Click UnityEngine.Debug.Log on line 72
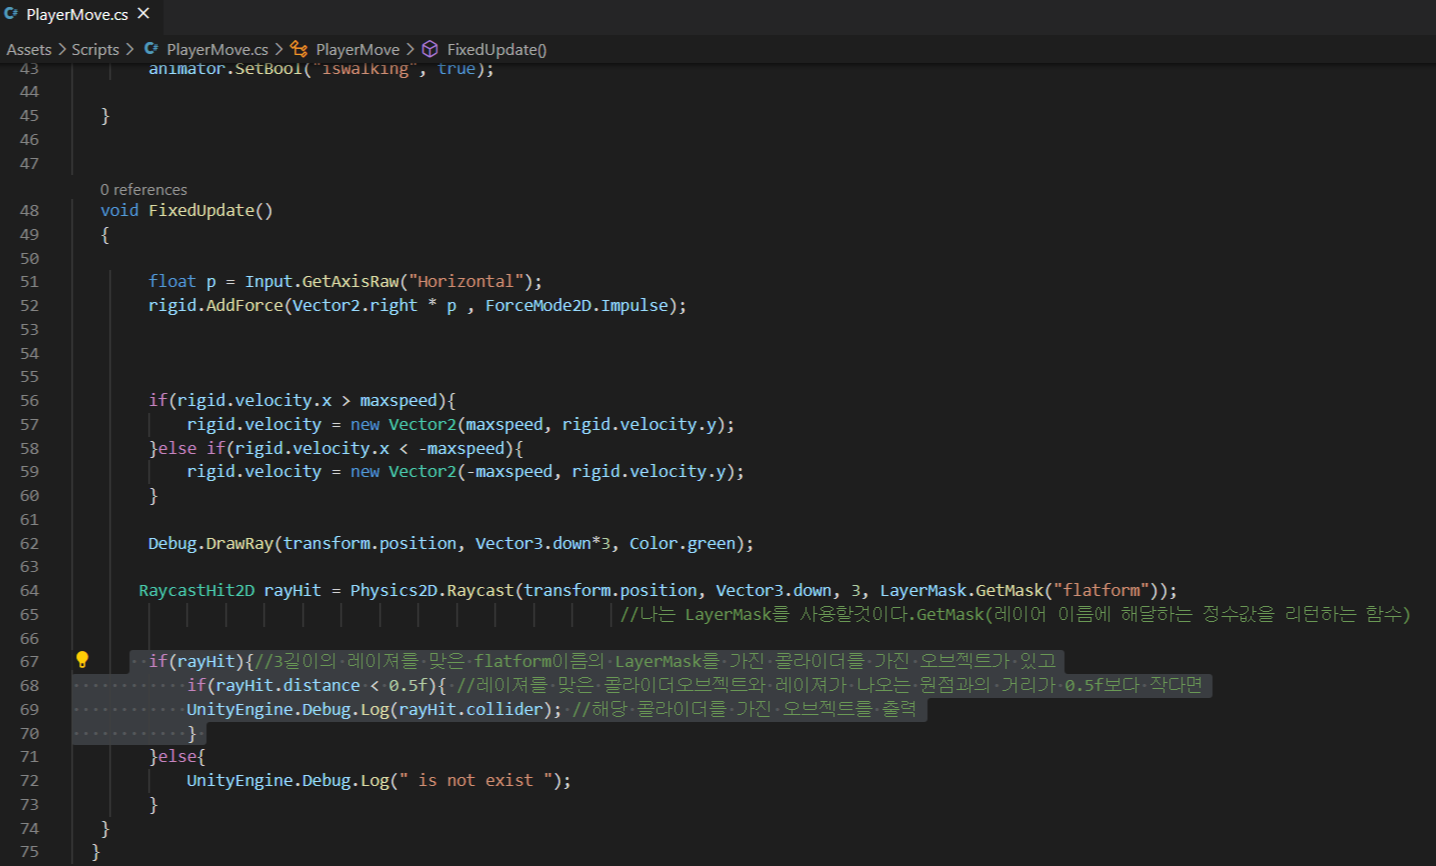This screenshot has height=866, width=1436. pos(288,780)
